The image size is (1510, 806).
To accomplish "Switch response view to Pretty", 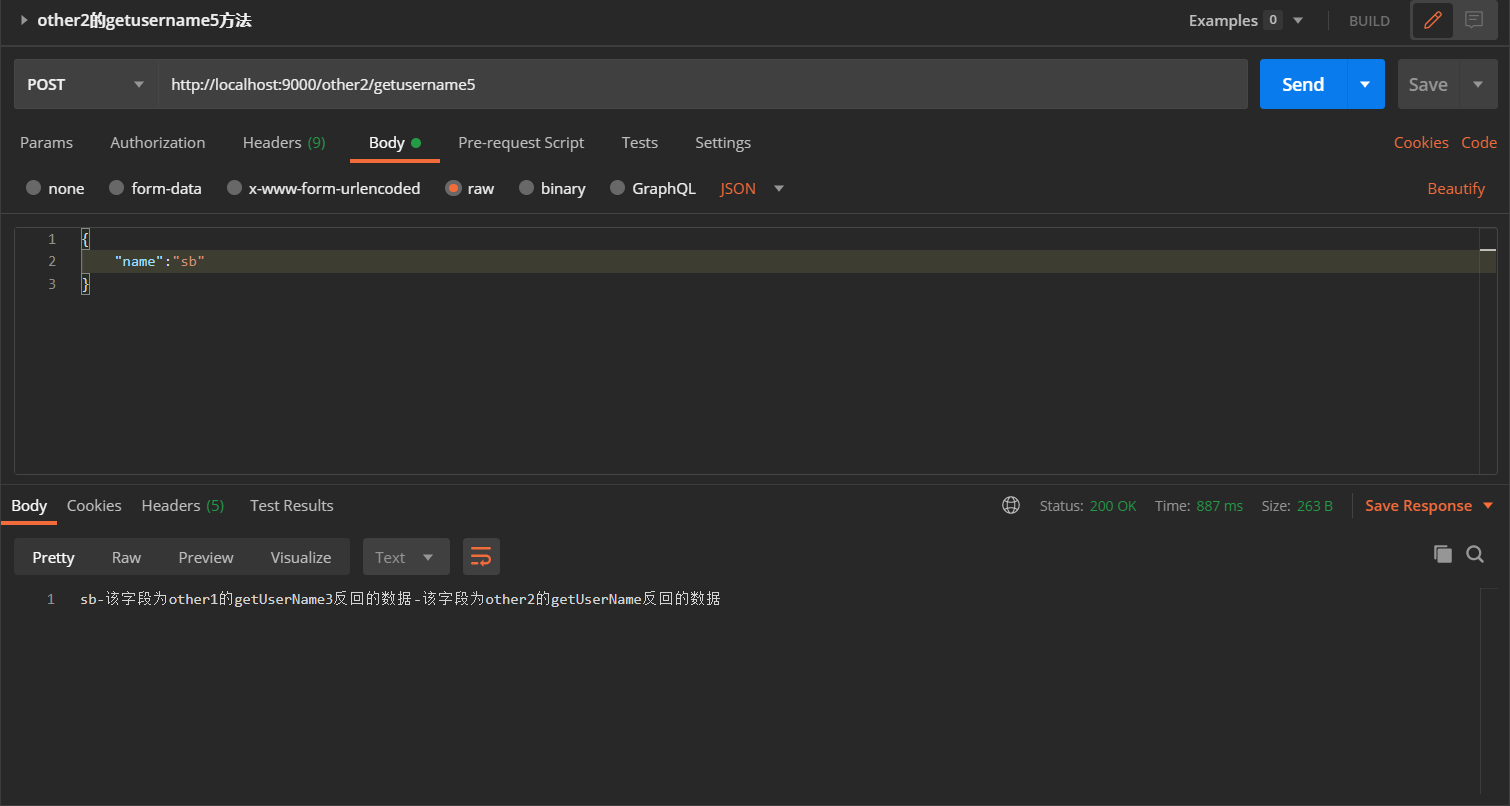I will pyautogui.click(x=53, y=557).
